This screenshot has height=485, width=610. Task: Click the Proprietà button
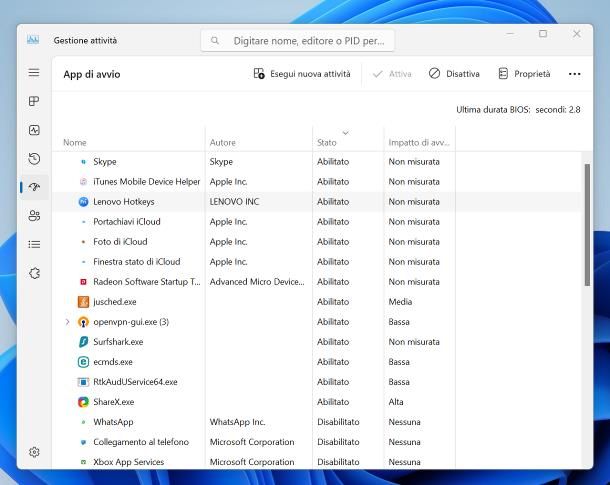click(524, 74)
